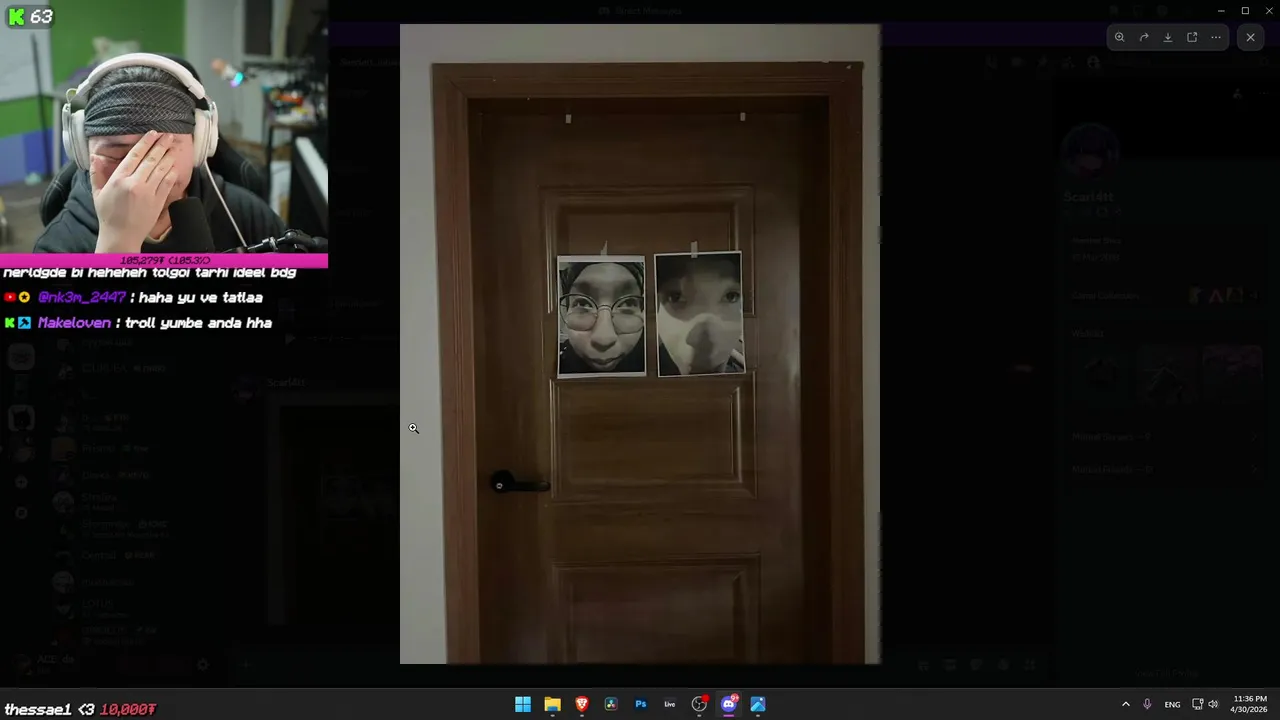Click the message 'troll yumbe anda hha'
This screenshot has width=1280, height=720.
pos(198,323)
